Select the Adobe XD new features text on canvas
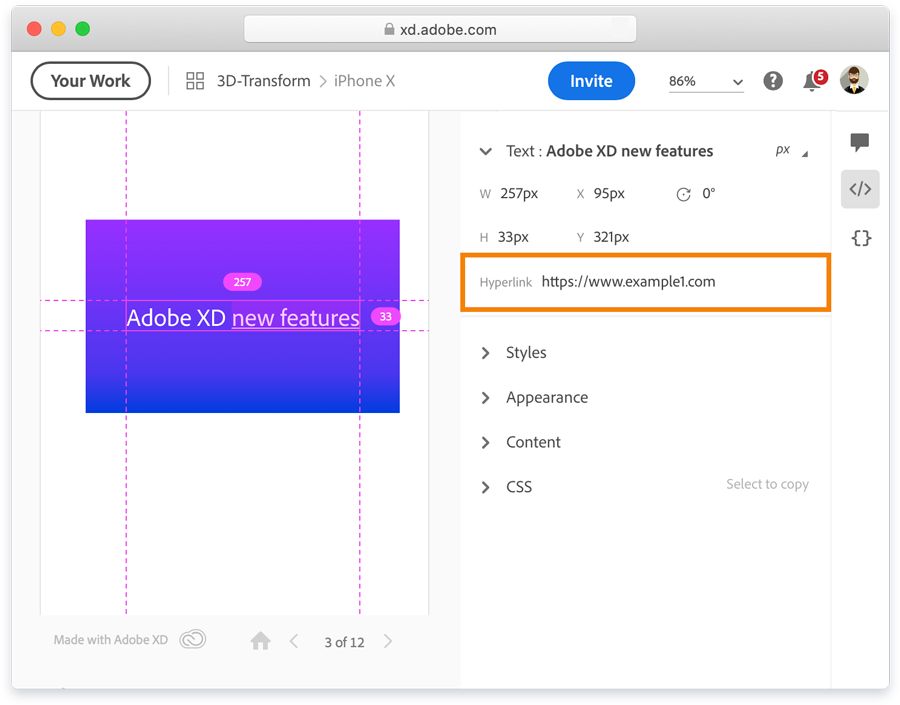 coord(243,317)
